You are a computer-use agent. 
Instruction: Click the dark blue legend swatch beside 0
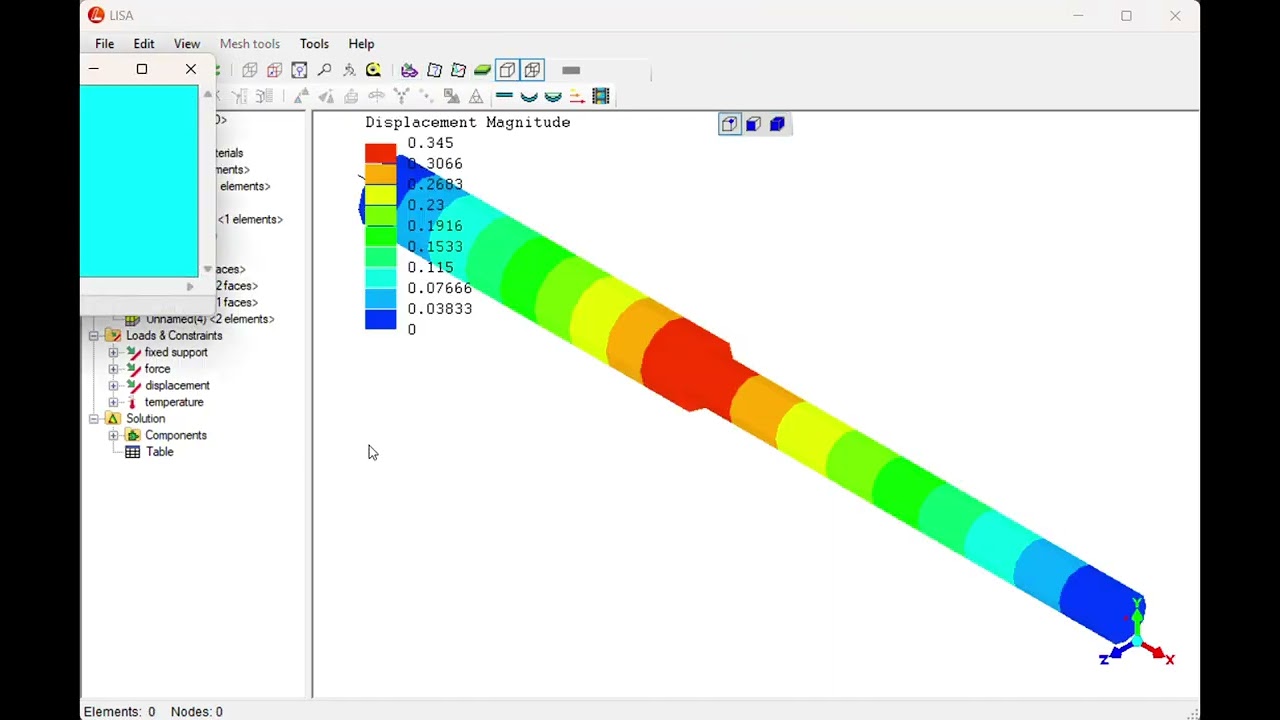pos(380,320)
